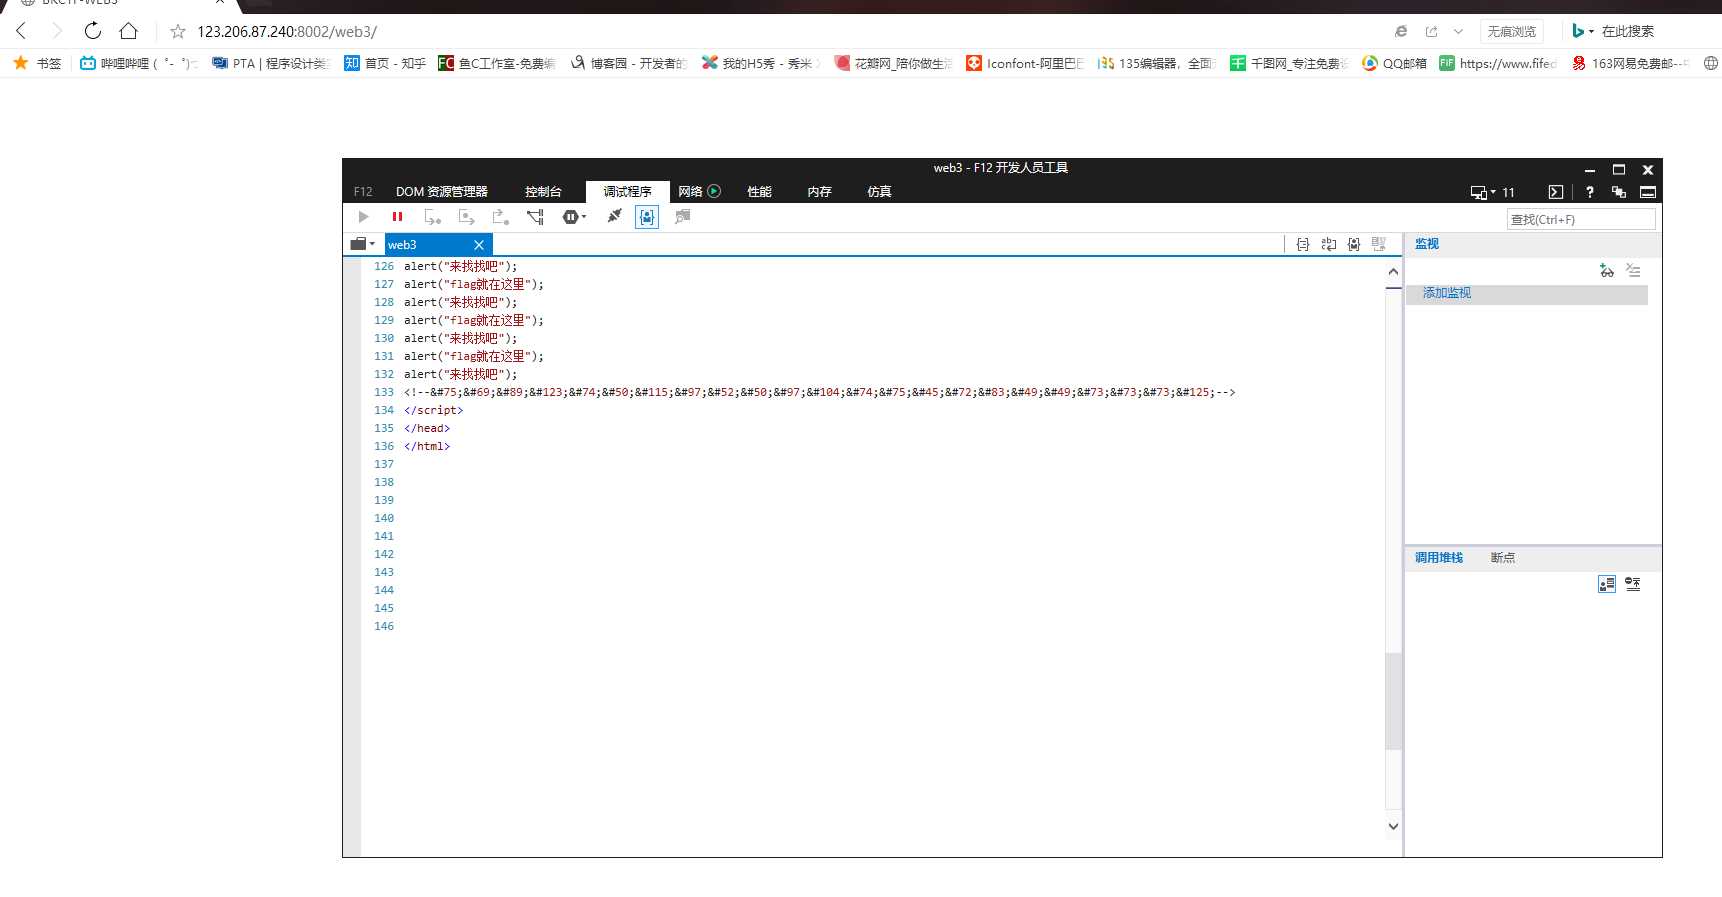
Task: Click the Step Into debugger icon
Action: point(432,217)
